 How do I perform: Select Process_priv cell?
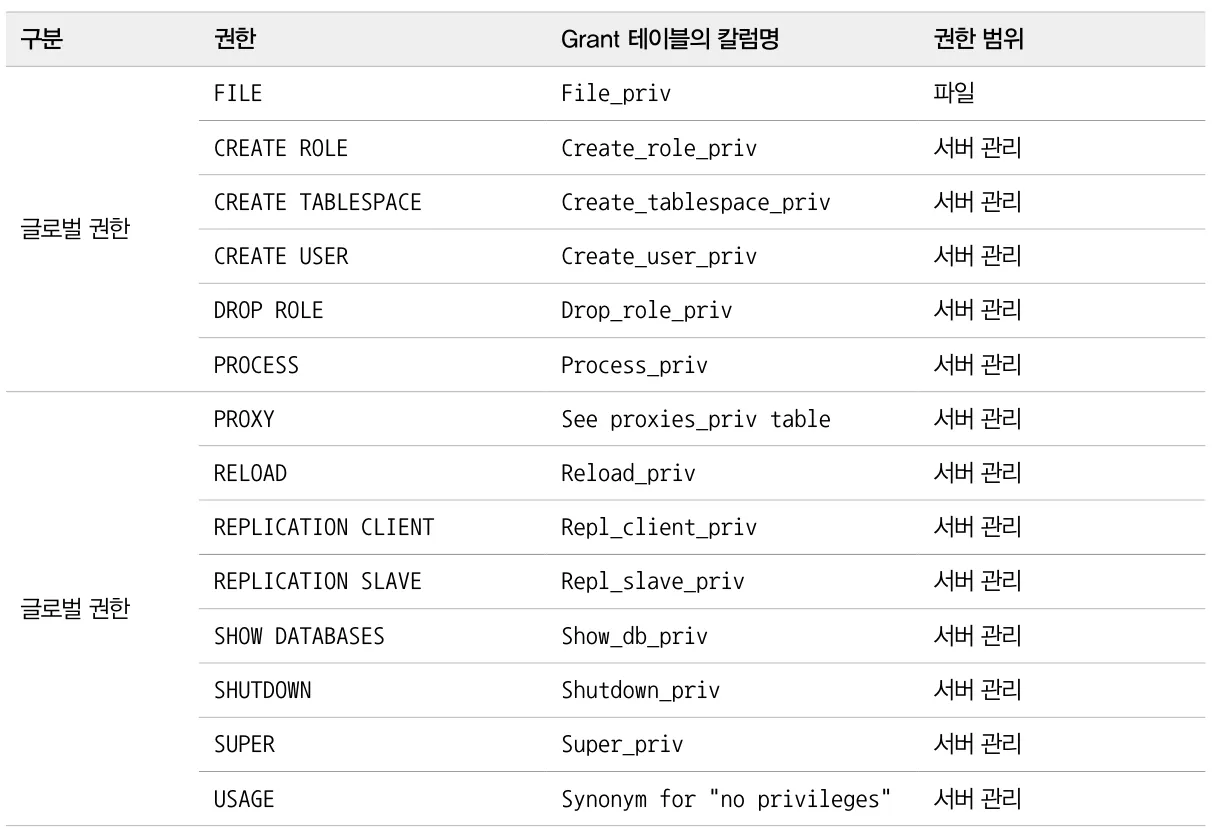click(x=634, y=366)
